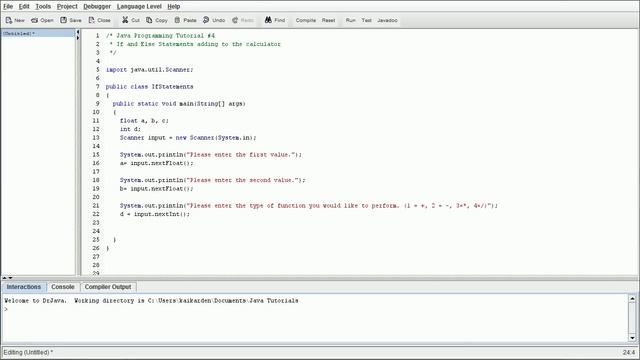Undo the last edit
The image size is (640, 360).
214,20
